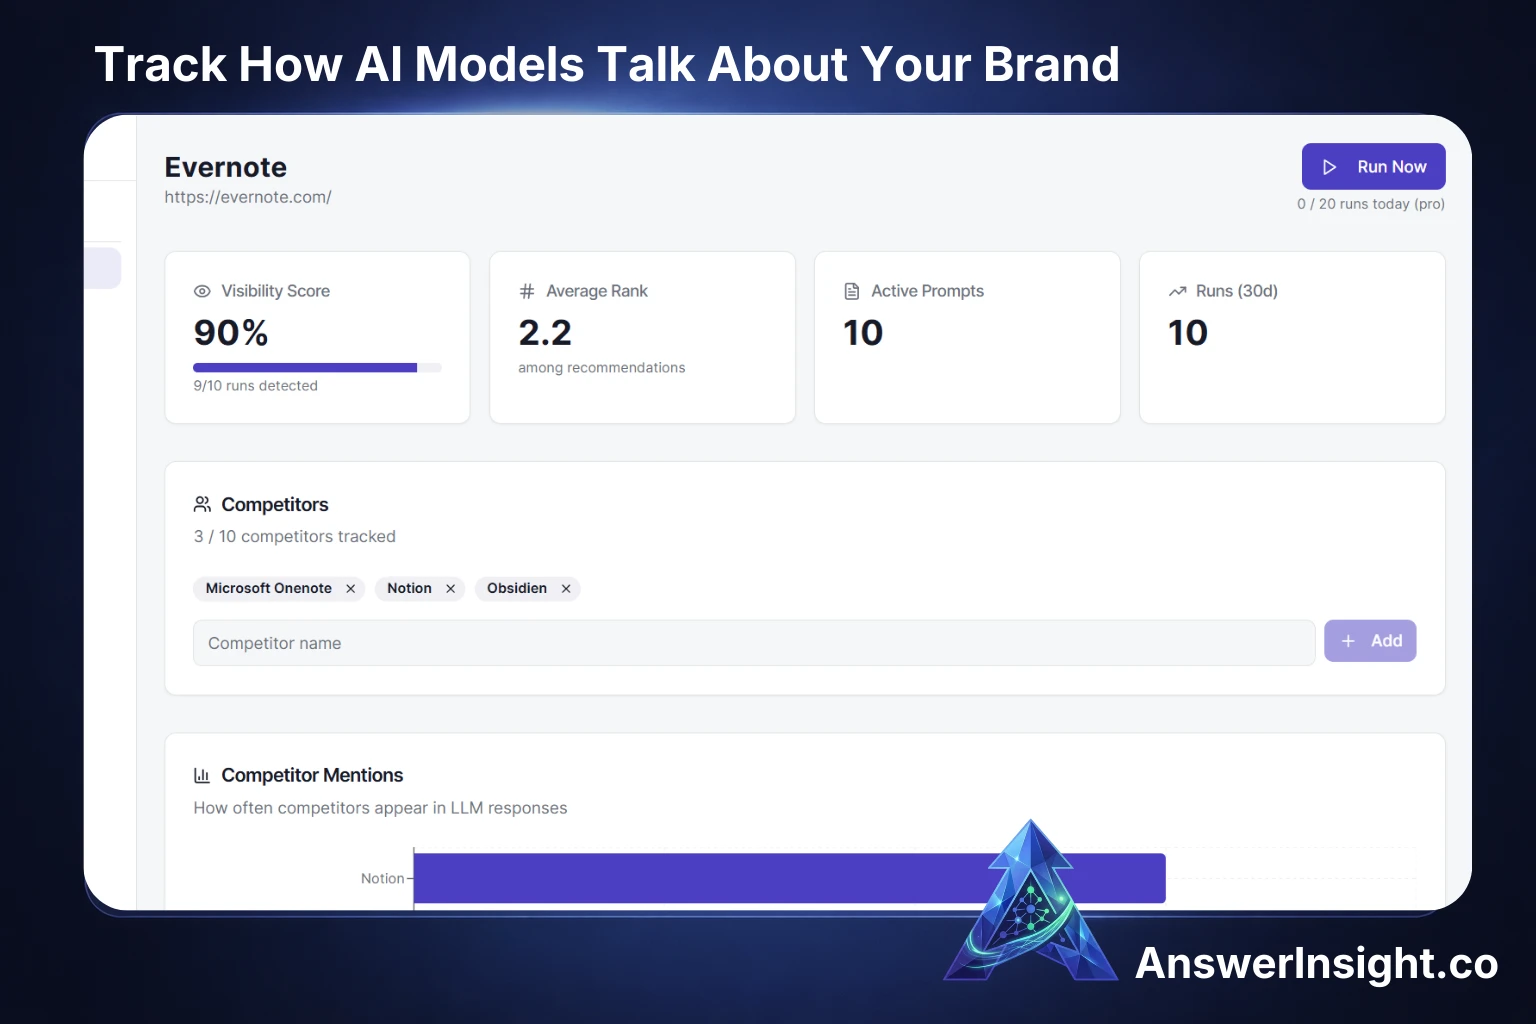Select the highlighted item in left sidebar

(102, 268)
